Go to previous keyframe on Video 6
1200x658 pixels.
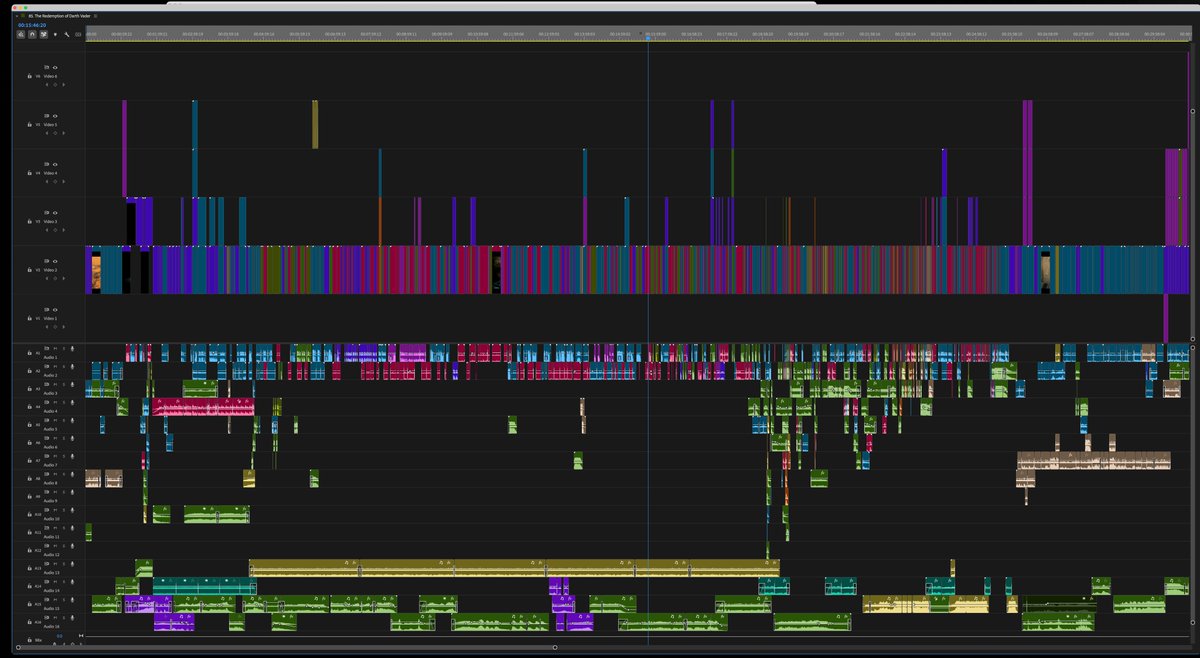pyautogui.click(x=47, y=85)
